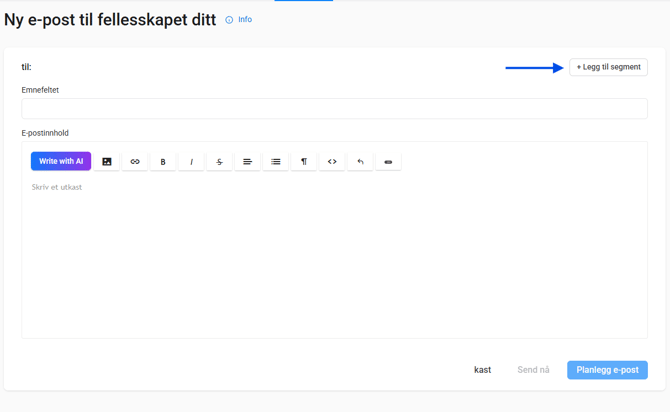Click the paragraph pilcrow icon
Image resolution: width=670 pixels, height=412 pixels.
coord(304,161)
